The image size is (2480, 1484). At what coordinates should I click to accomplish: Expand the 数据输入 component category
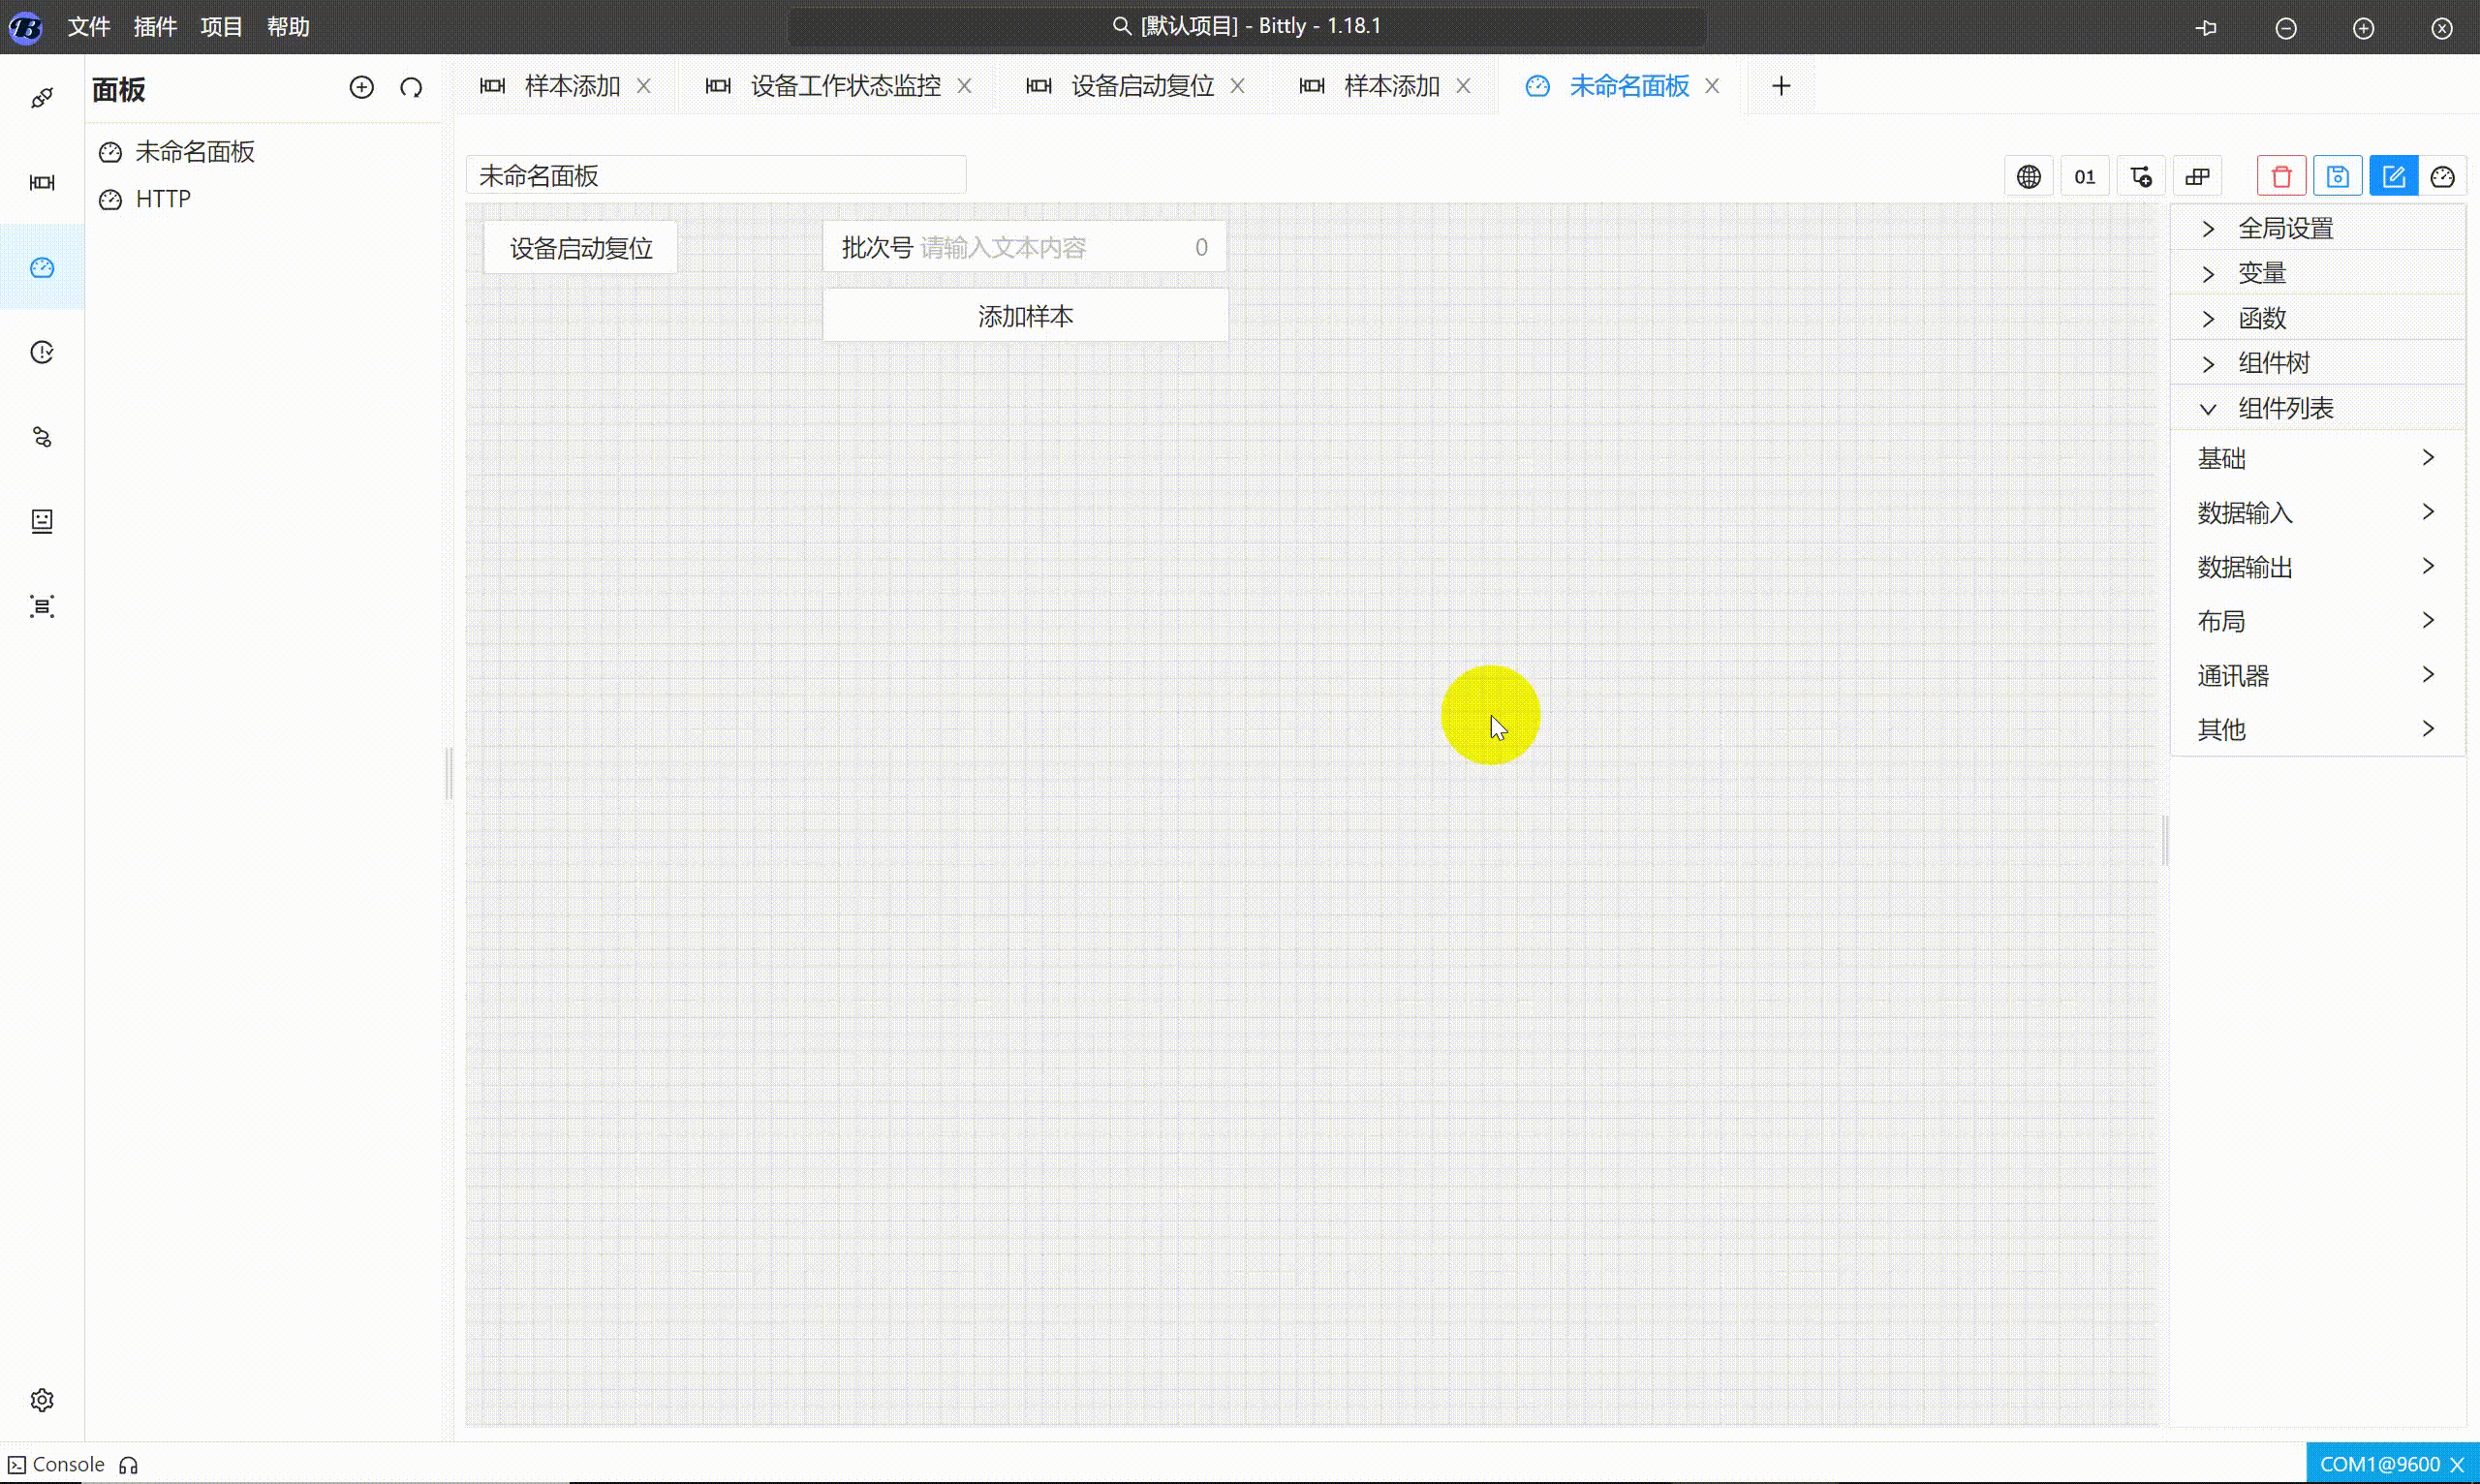click(x=2245, y=512)
